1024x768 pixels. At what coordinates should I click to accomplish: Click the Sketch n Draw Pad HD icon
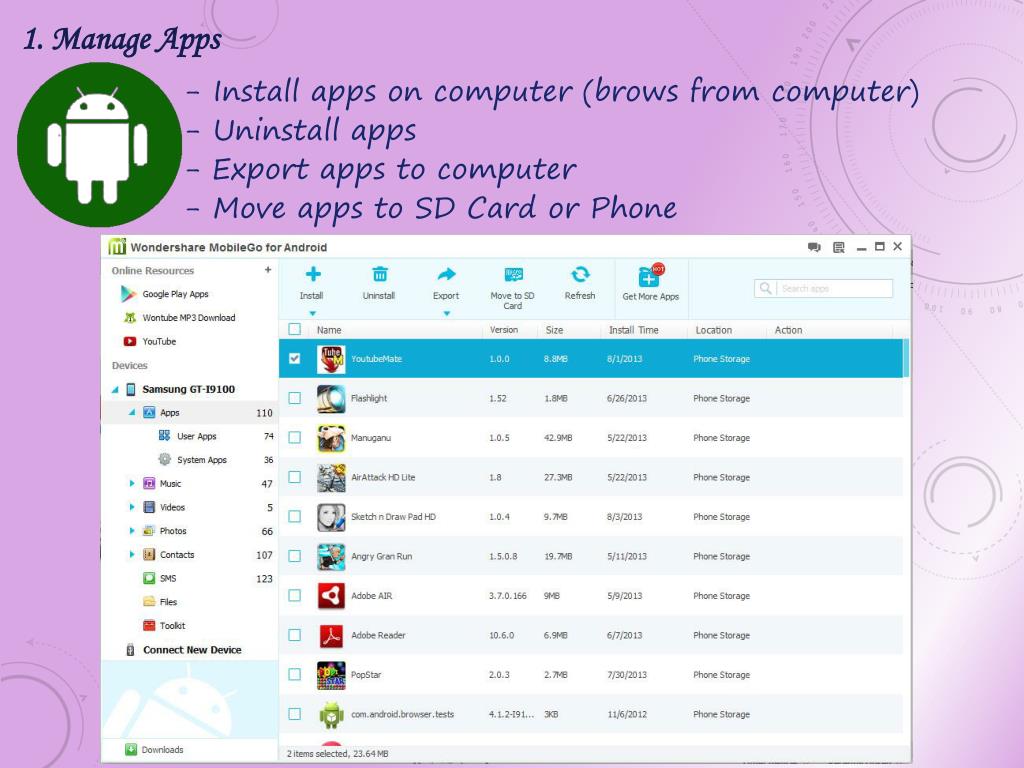pos(331,517)
